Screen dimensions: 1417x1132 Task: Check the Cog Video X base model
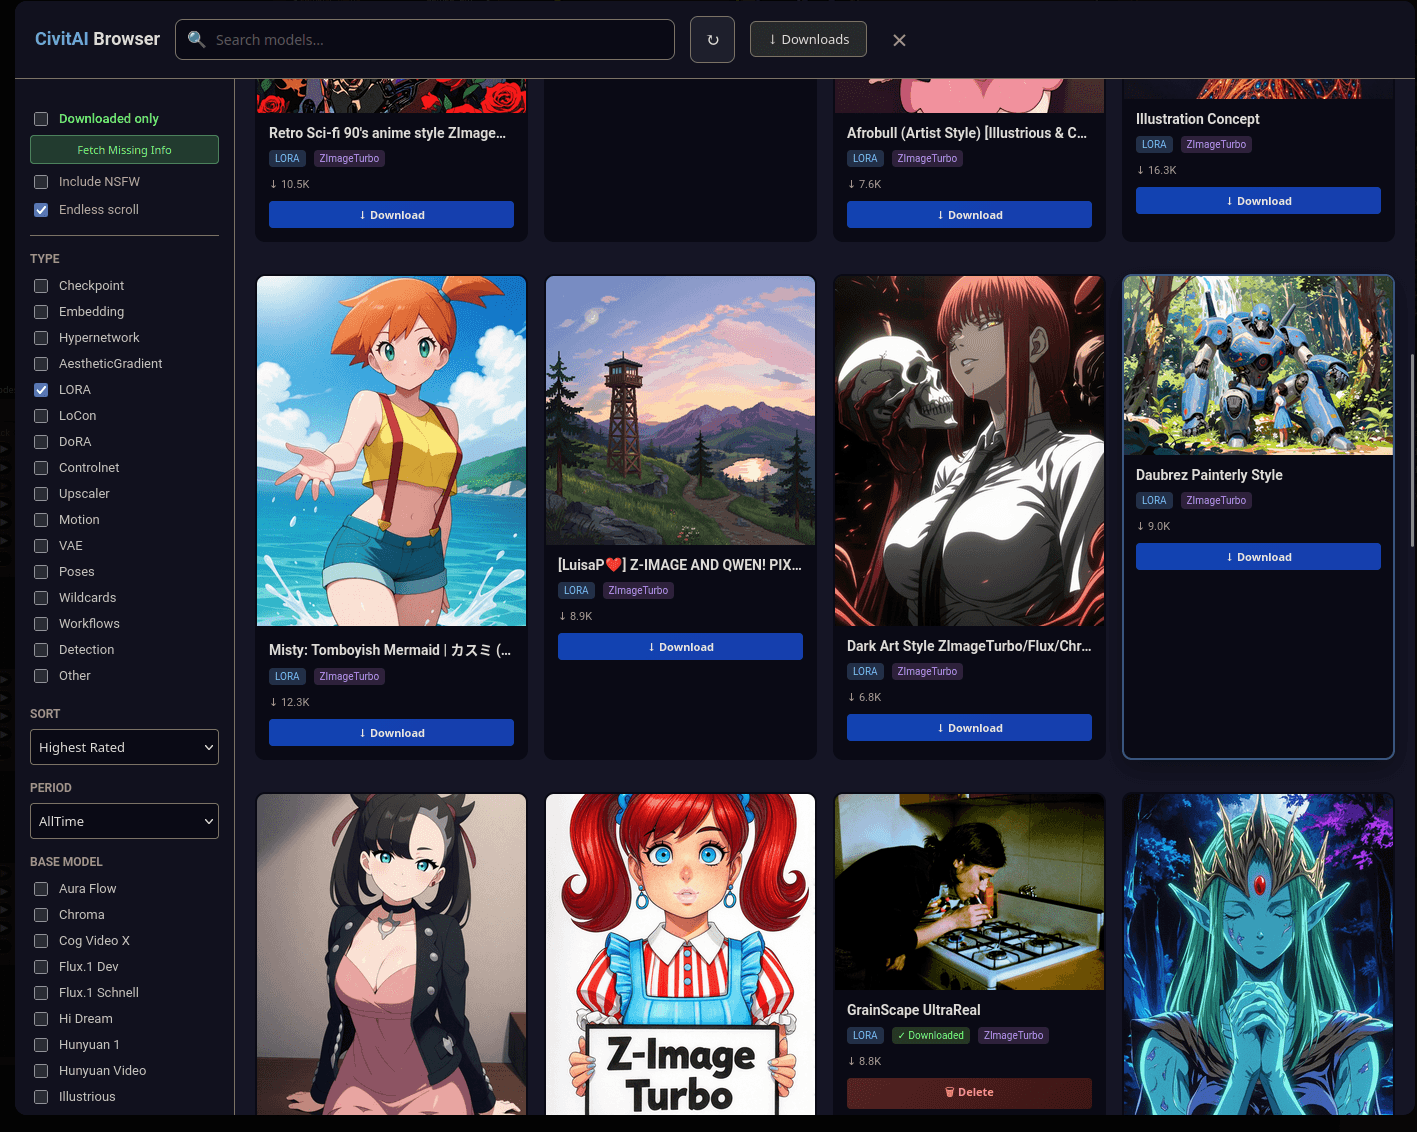click(x=41, y=941)
